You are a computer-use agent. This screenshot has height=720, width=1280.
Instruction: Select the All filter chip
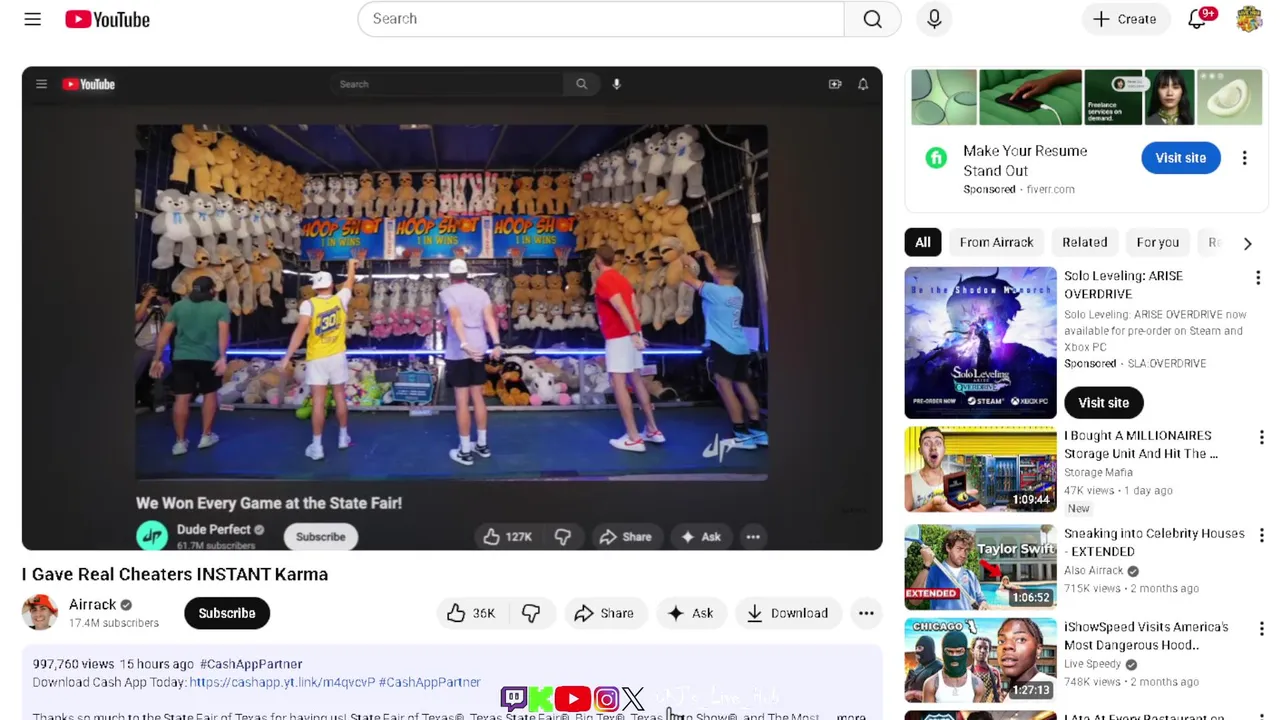pyautogui.click(x=923, y=242)
